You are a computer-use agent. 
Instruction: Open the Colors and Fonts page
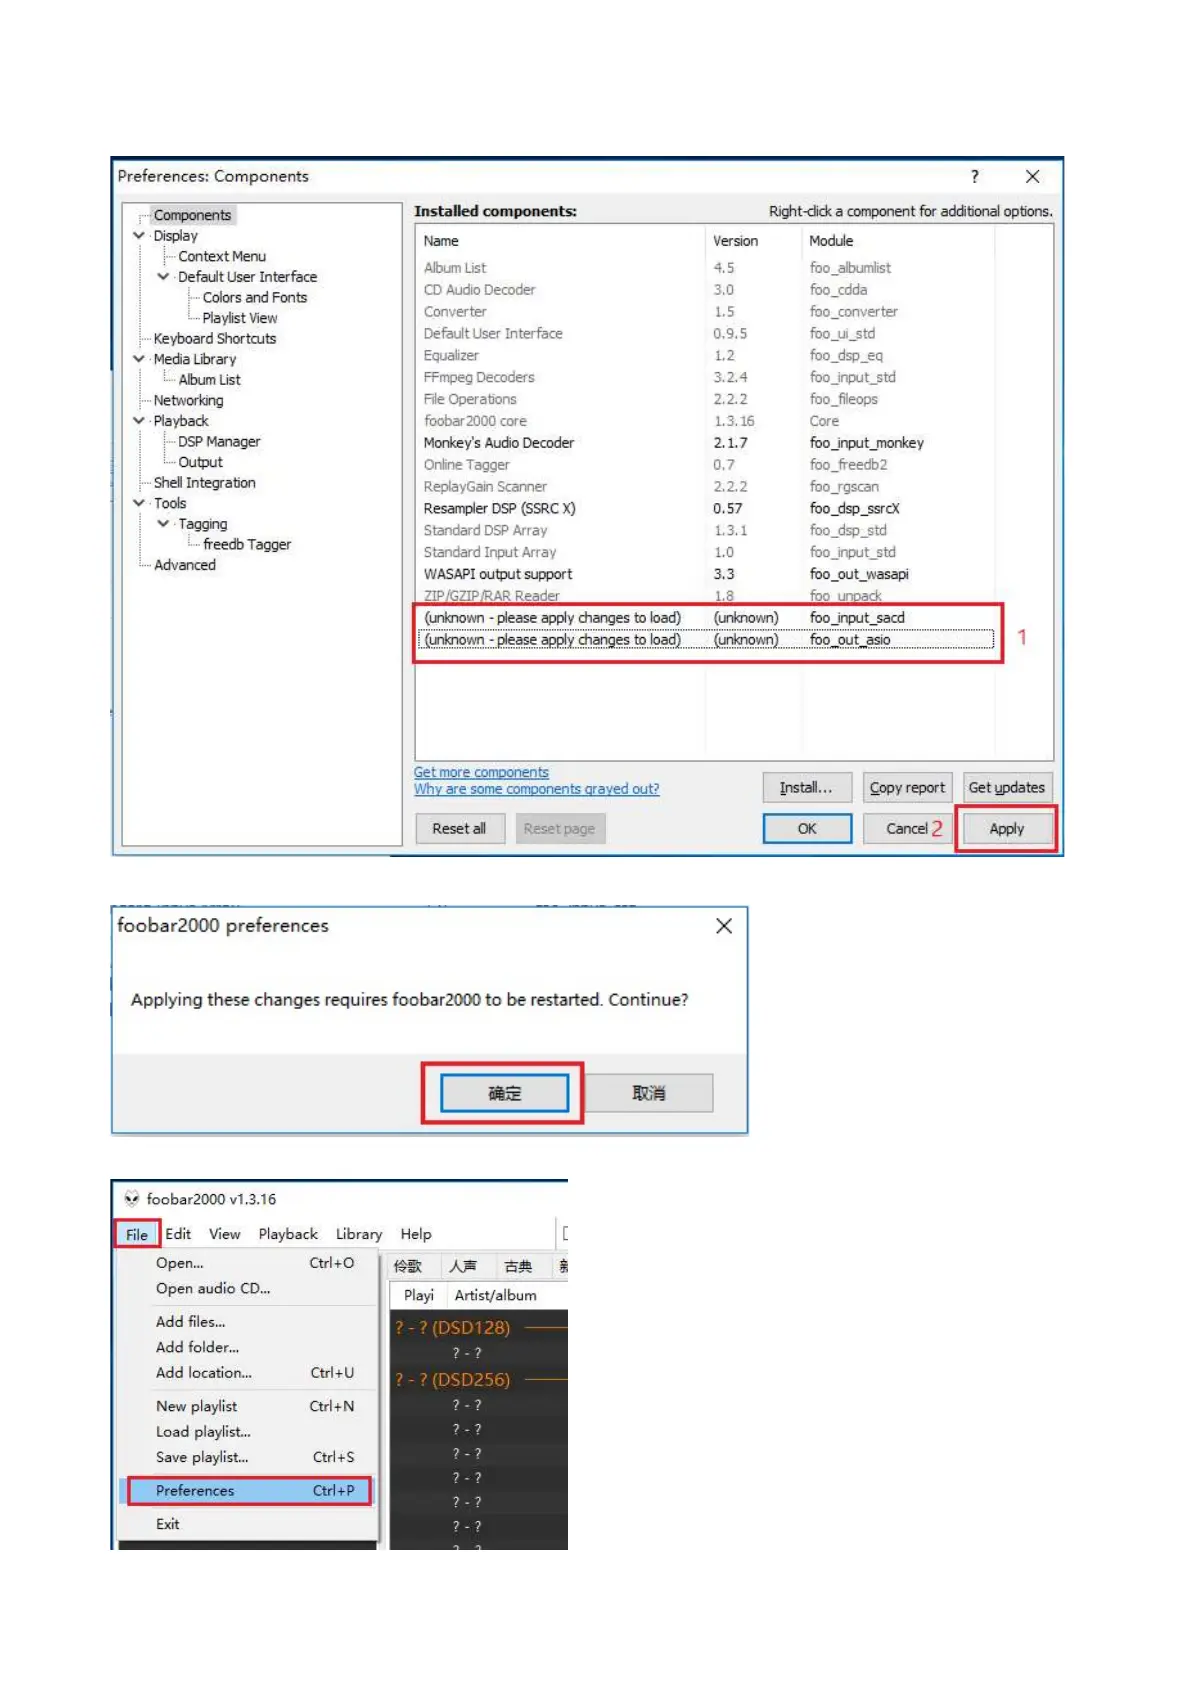coord(255,297)
